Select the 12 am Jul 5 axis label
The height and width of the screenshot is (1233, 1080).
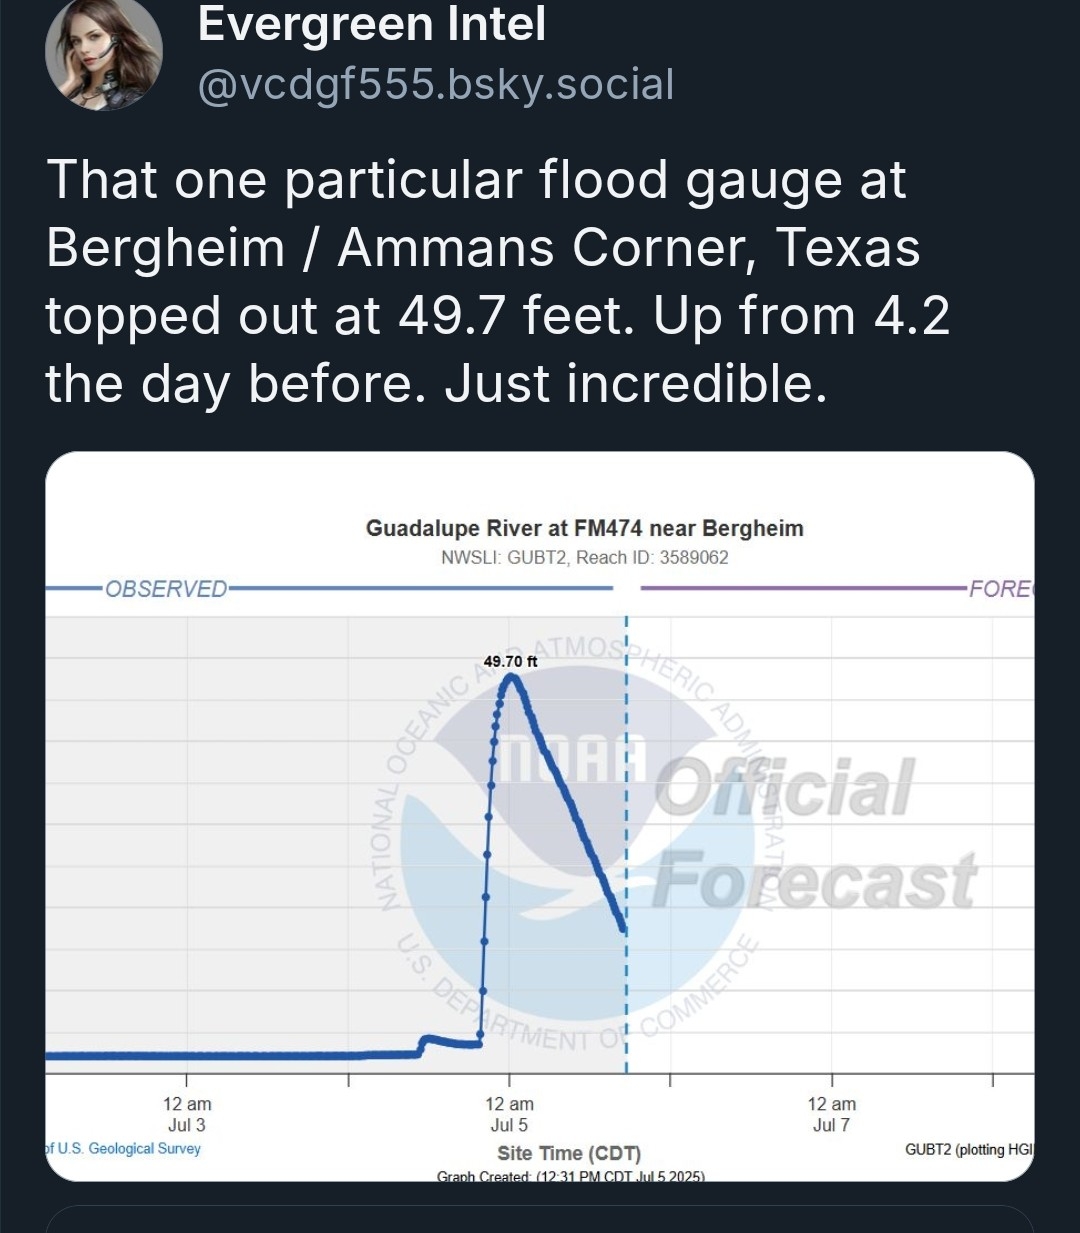click(509, 1114)
